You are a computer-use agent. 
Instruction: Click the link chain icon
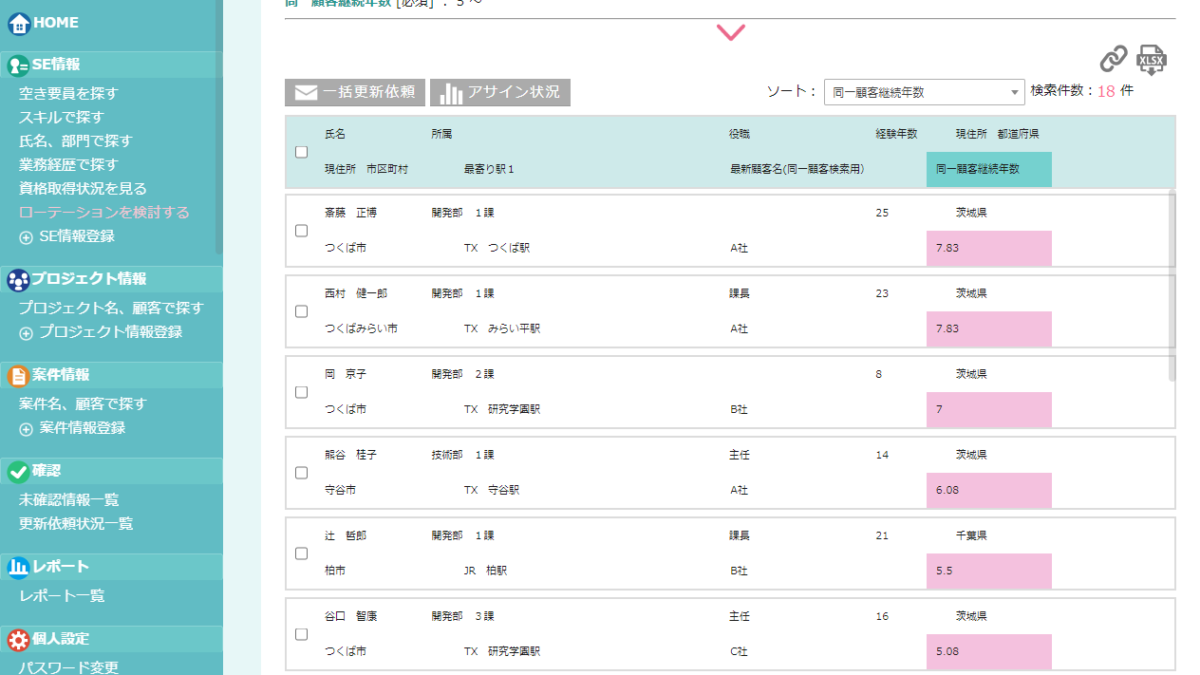(1113, 59)
